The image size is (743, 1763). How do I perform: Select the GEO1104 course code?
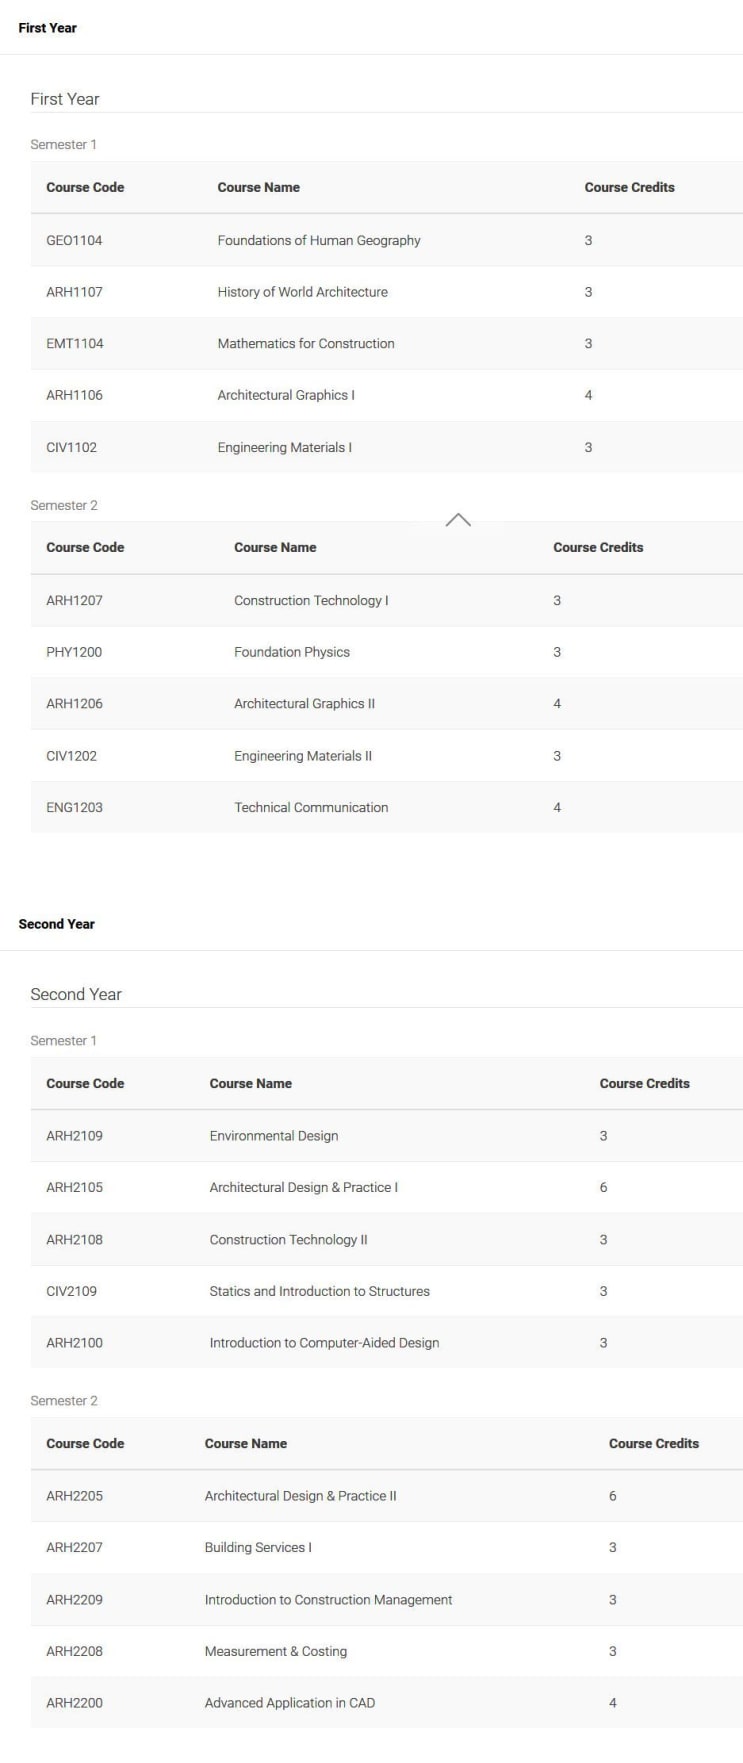click(x=74, y=240)
